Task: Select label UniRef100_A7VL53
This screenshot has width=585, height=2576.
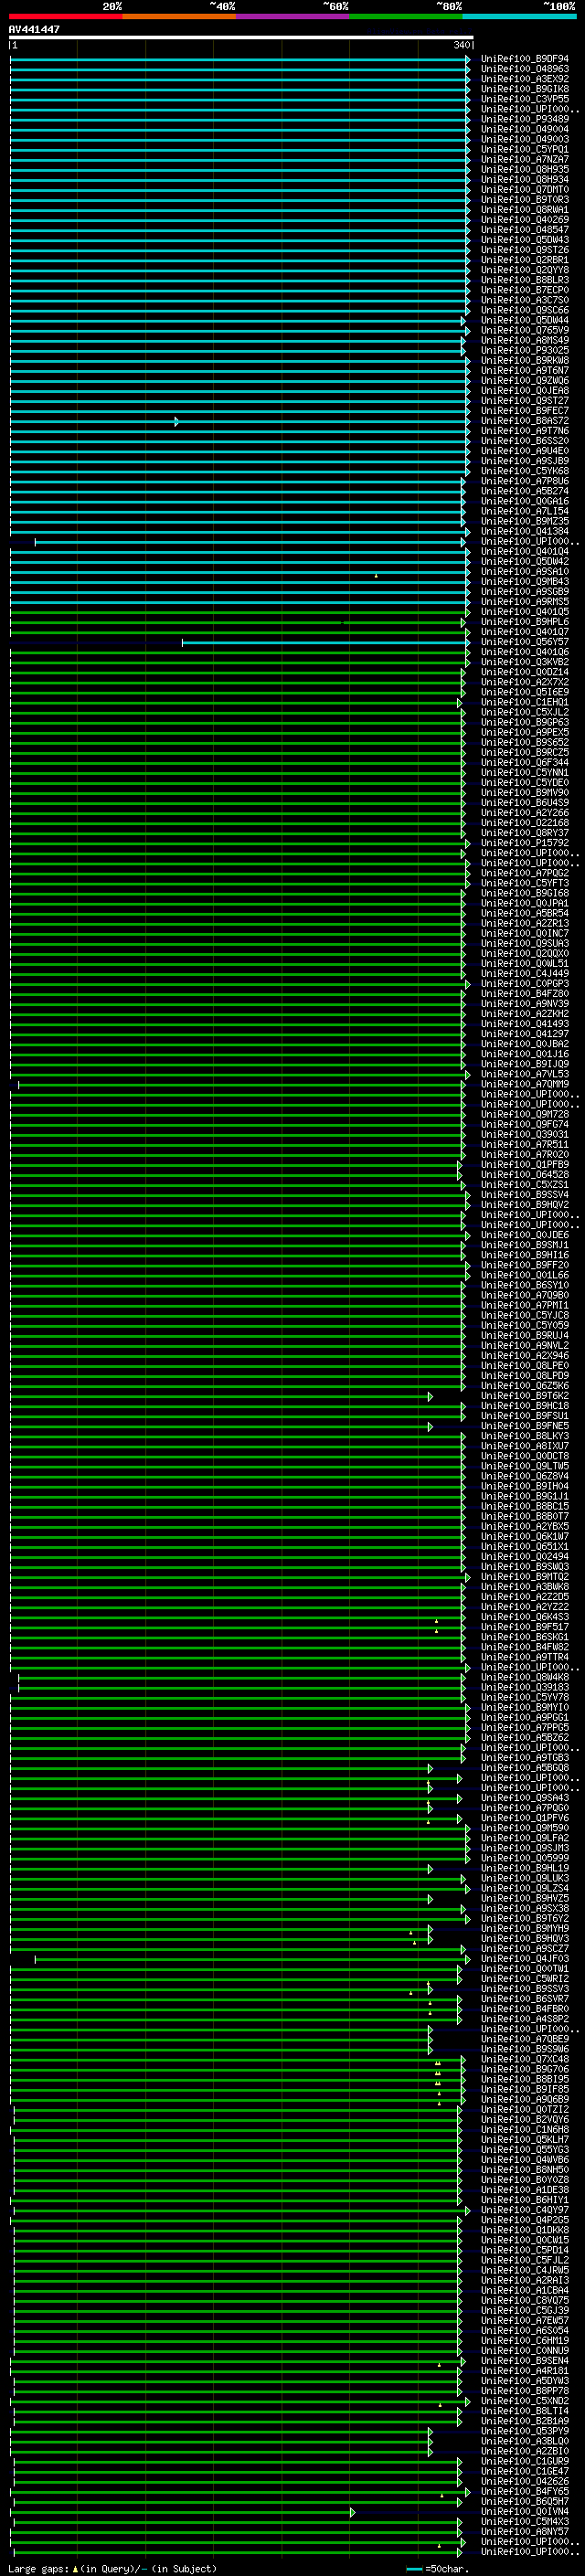Action: (x=525, y=1074)
